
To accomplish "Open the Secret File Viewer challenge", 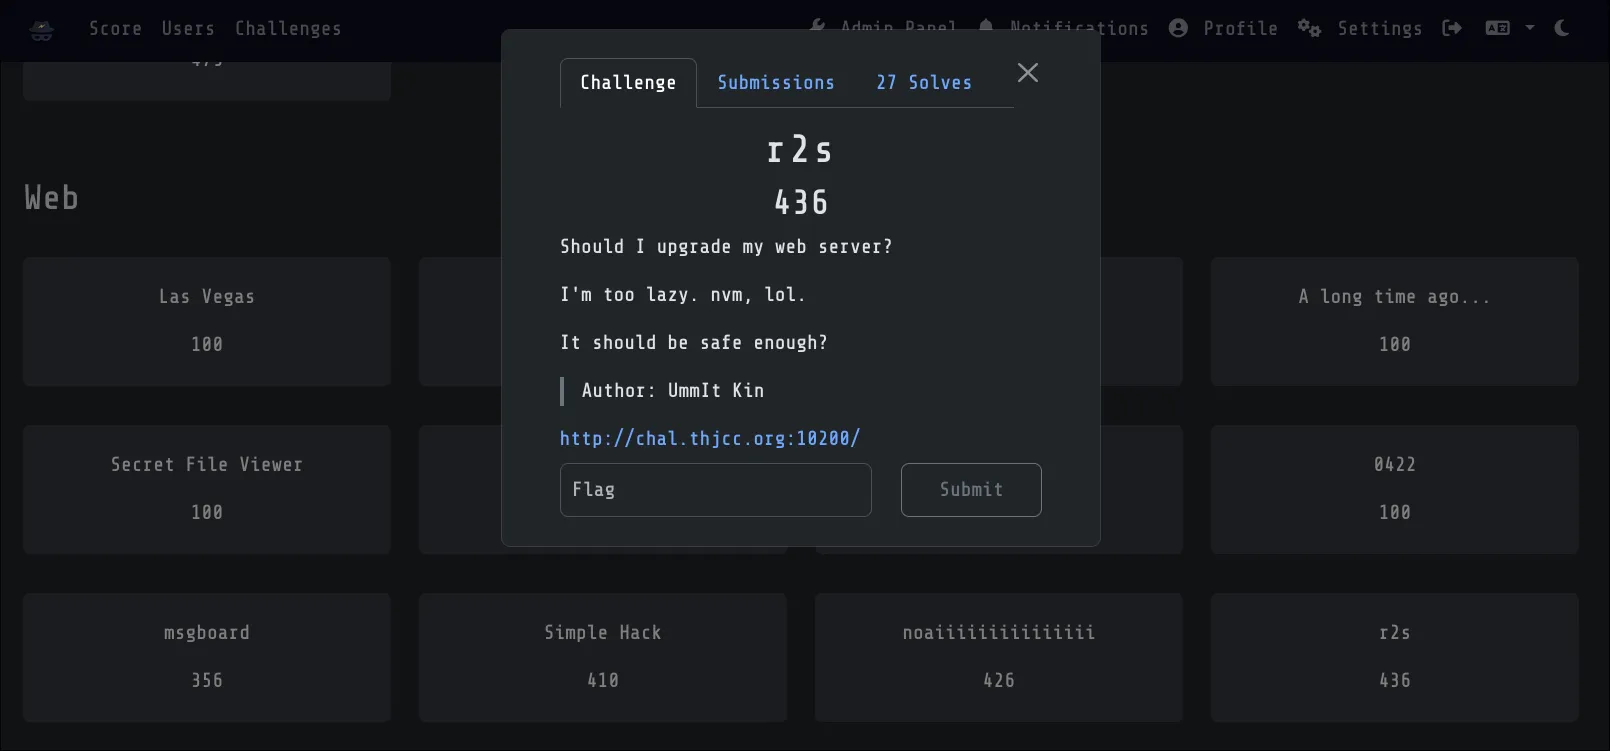I will (x=207, y=489).
